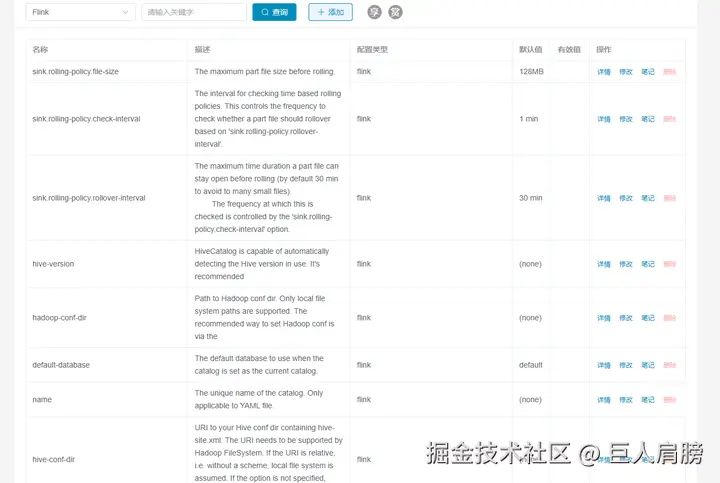Viewport: 720px width, 483px height.
Task: Open 详情 for sink.rolling-policy.rollover-interval
Action: (x=603, y=198)
